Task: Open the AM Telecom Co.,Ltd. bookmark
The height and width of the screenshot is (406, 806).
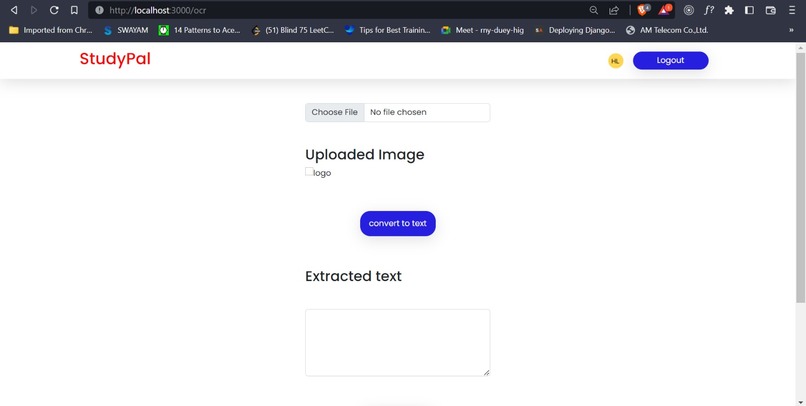Action: click(x=667, y=30)
